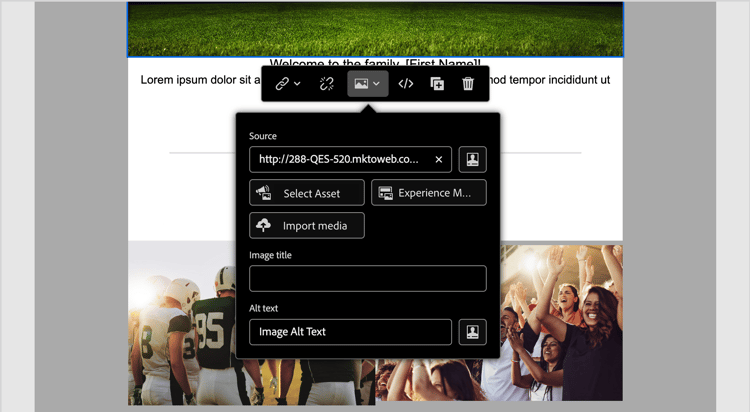Click the insert link icon in toolbar

(x=282, y=84)
